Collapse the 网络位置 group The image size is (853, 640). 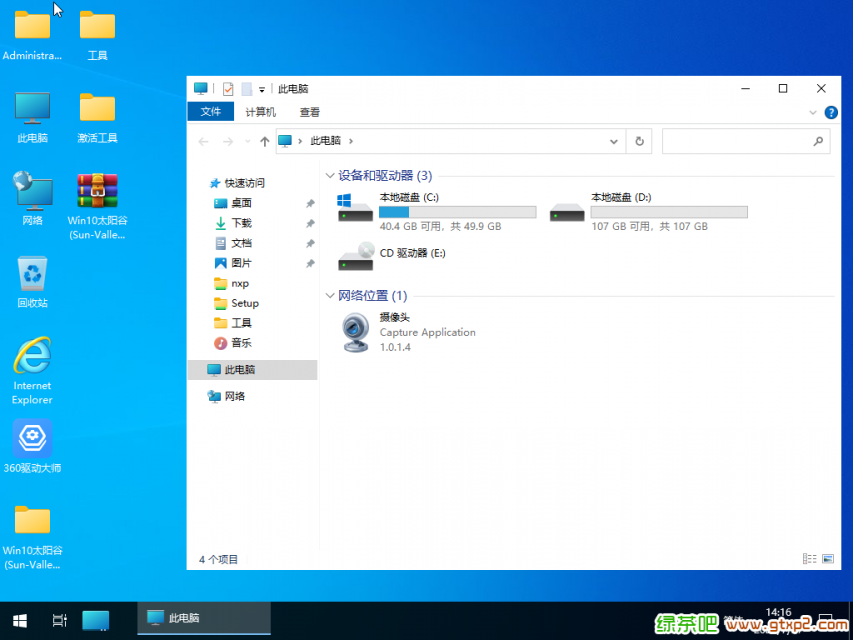pos(330,296)
